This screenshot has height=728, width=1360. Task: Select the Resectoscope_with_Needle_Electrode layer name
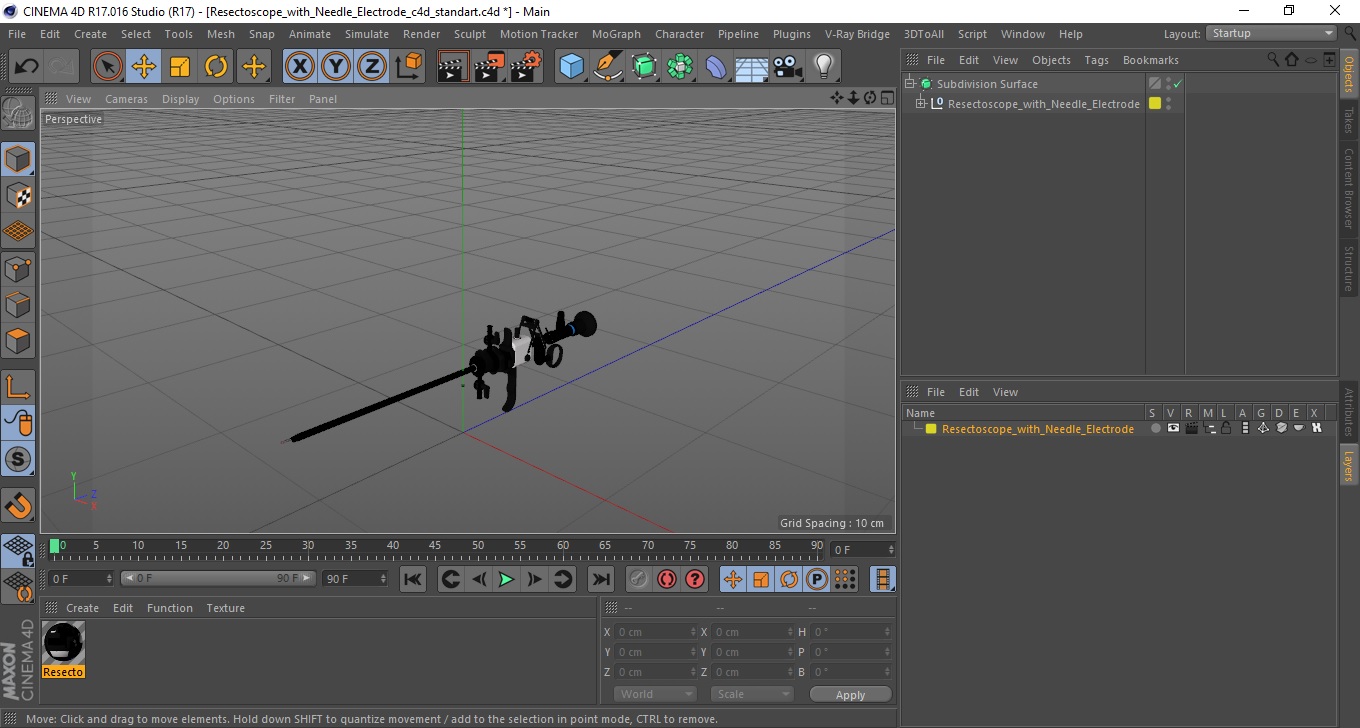pyautogui.click(x=1037, y=429)
